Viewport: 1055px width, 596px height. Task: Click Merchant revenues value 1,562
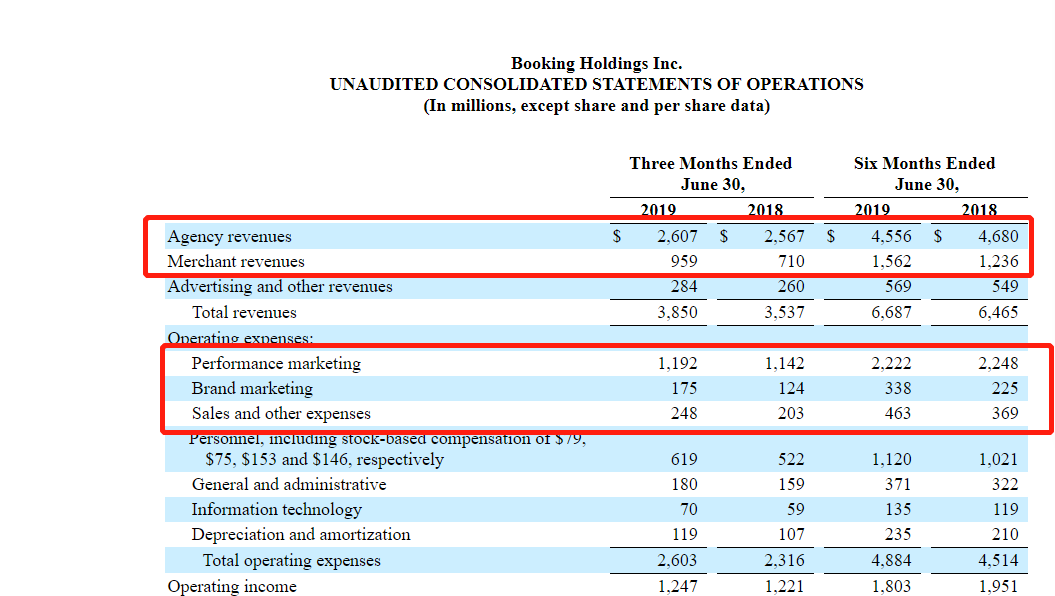coord(891,262)
